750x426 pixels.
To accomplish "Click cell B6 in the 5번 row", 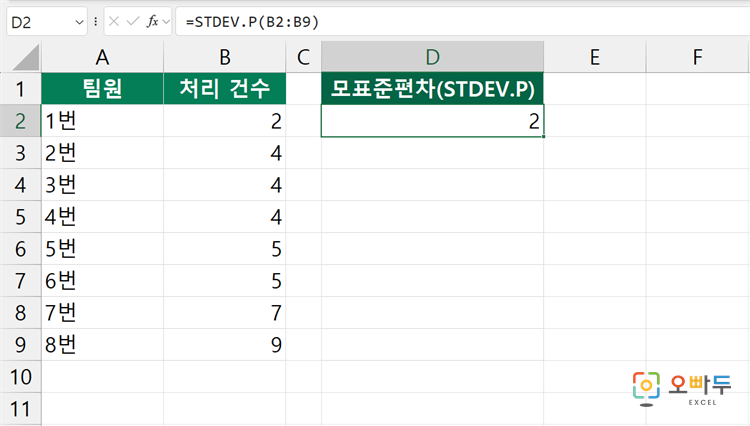I will click(225, 249).
